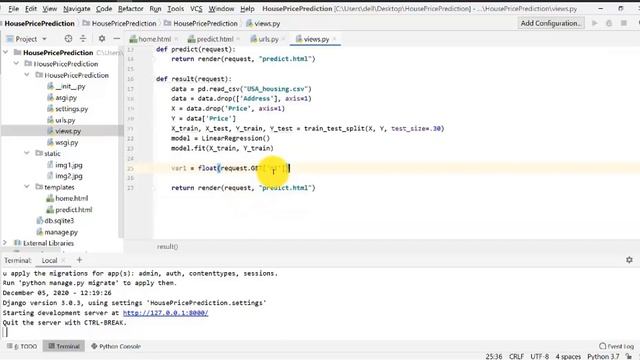
Task: Open the Edit menu
Action: (x=31, y=9)
